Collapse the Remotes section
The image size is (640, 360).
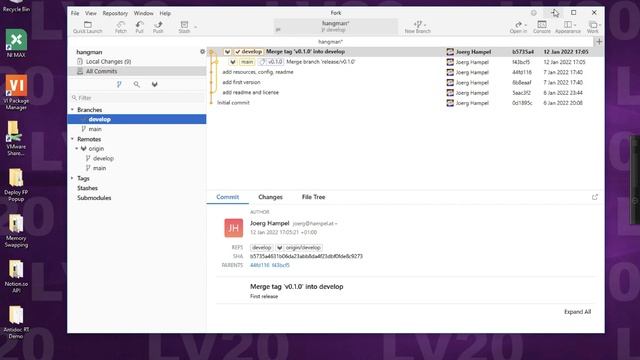tap(72, 139)
